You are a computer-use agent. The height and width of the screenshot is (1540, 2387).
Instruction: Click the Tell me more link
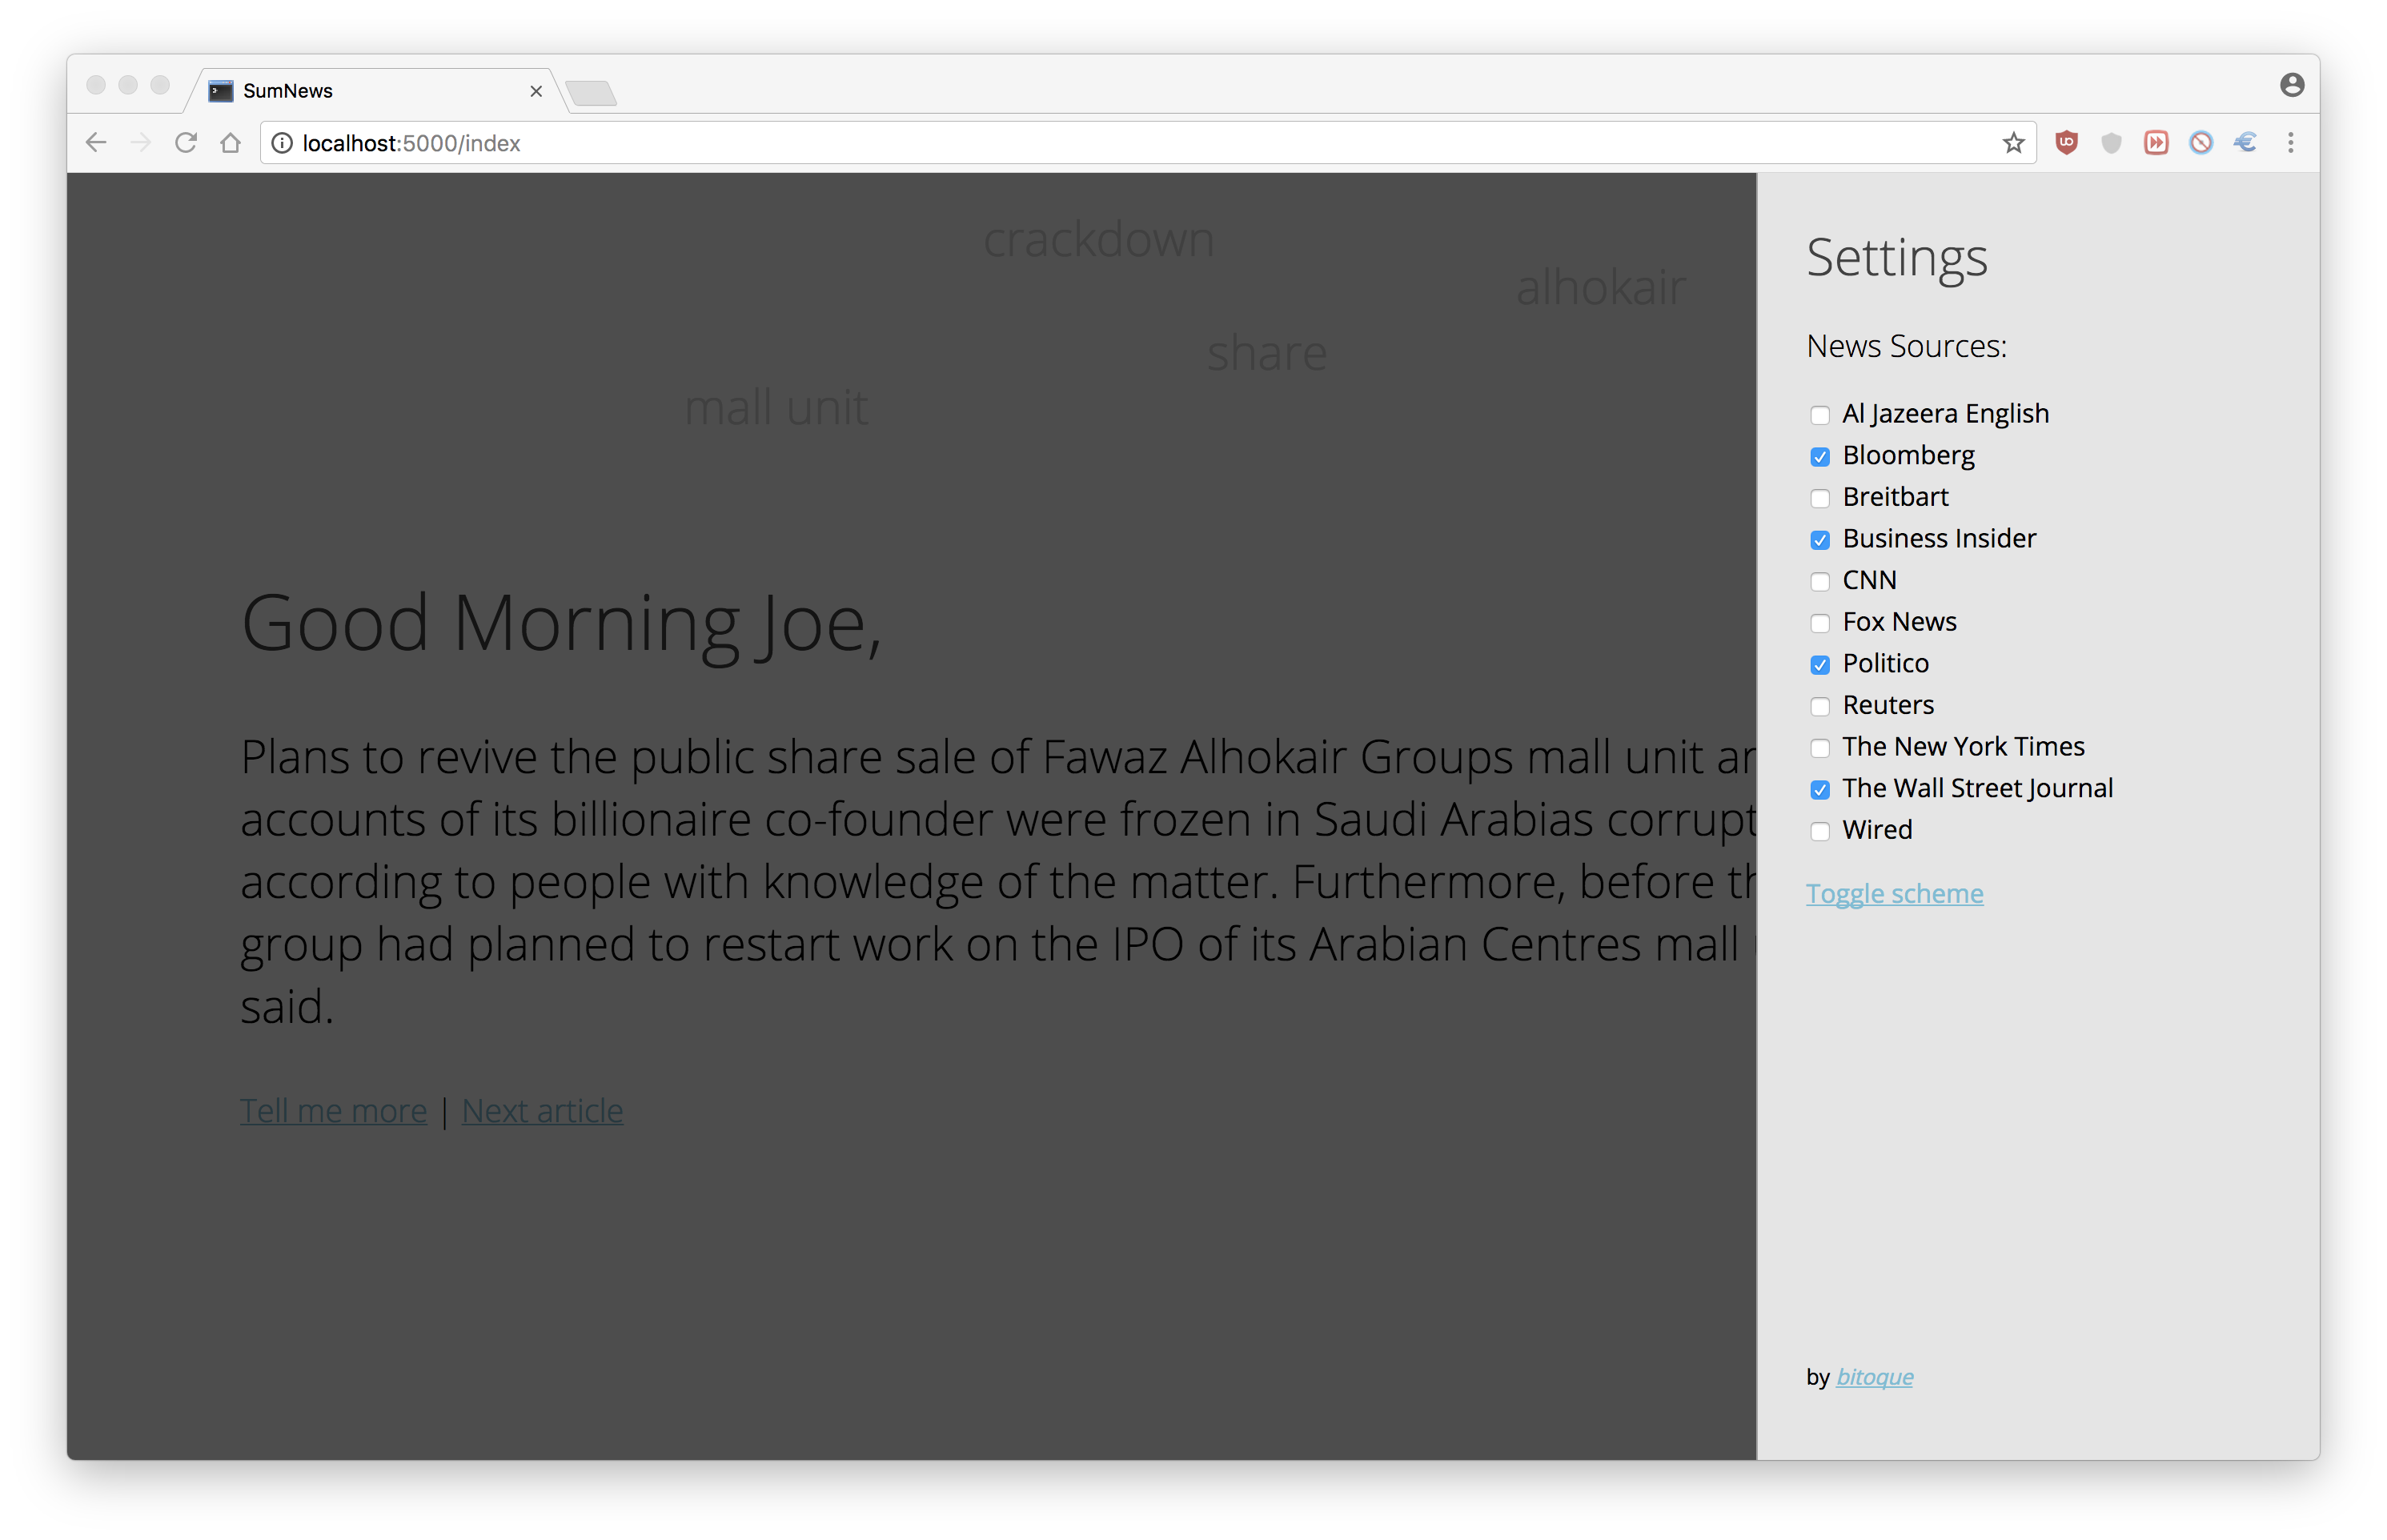click(333, 1111)
